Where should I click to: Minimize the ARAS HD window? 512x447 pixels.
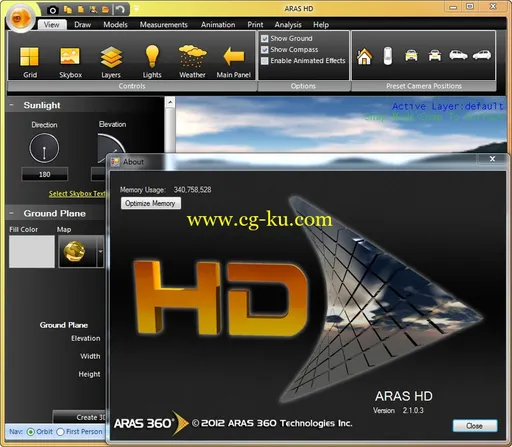tap(453, 7)
